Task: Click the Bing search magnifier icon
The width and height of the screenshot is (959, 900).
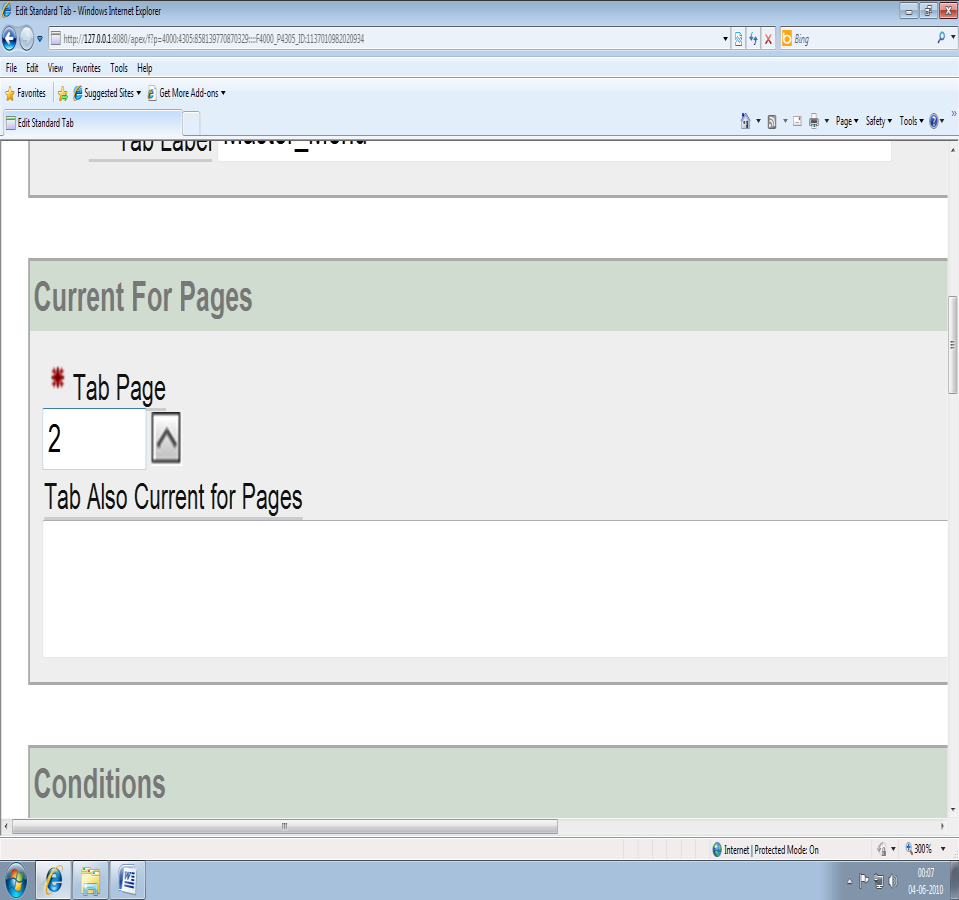Action: 941,39
